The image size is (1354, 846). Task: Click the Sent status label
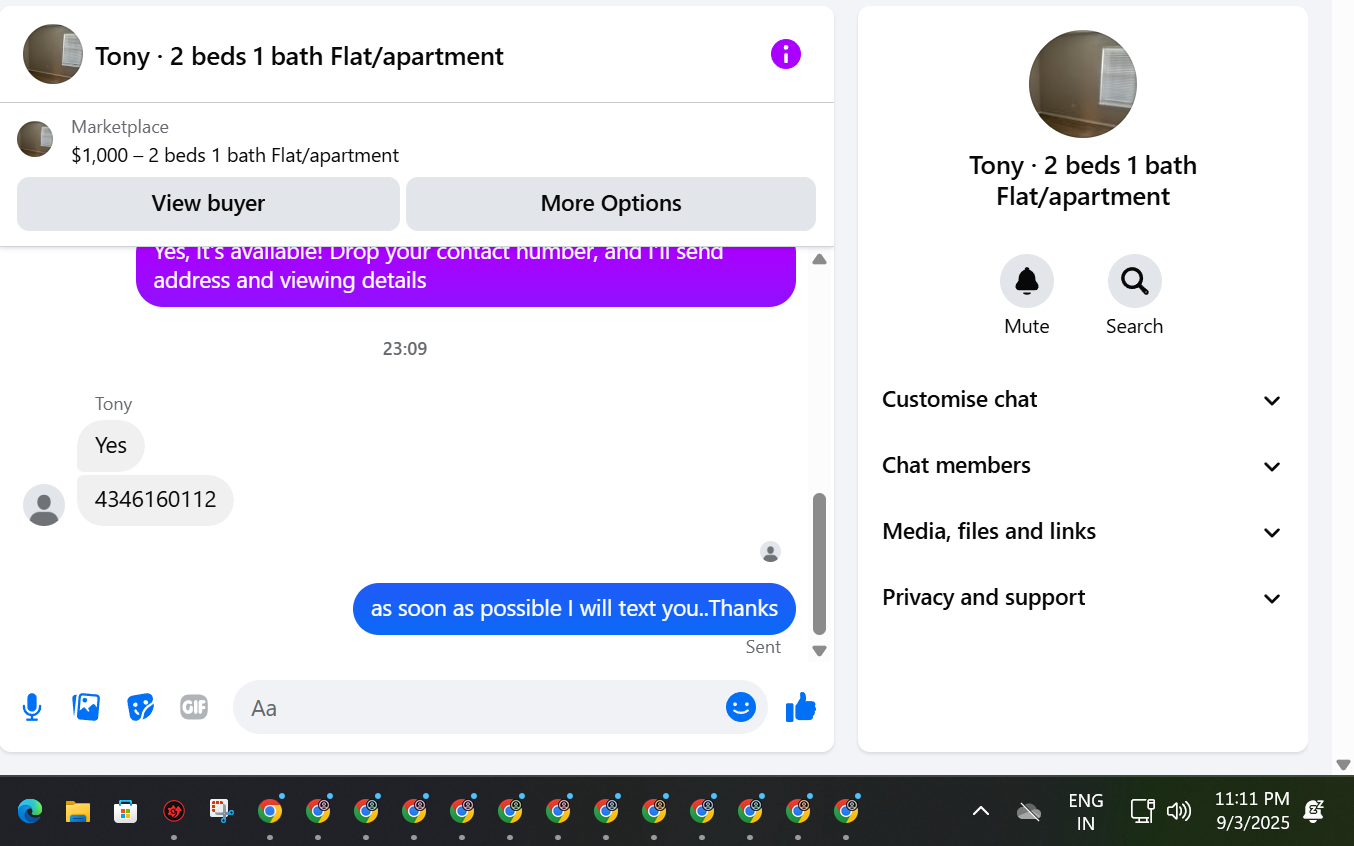coord(763,647)
